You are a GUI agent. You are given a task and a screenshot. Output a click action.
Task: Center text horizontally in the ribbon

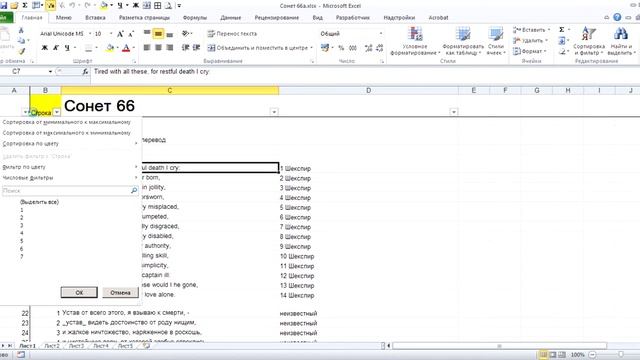click(158, 48)
